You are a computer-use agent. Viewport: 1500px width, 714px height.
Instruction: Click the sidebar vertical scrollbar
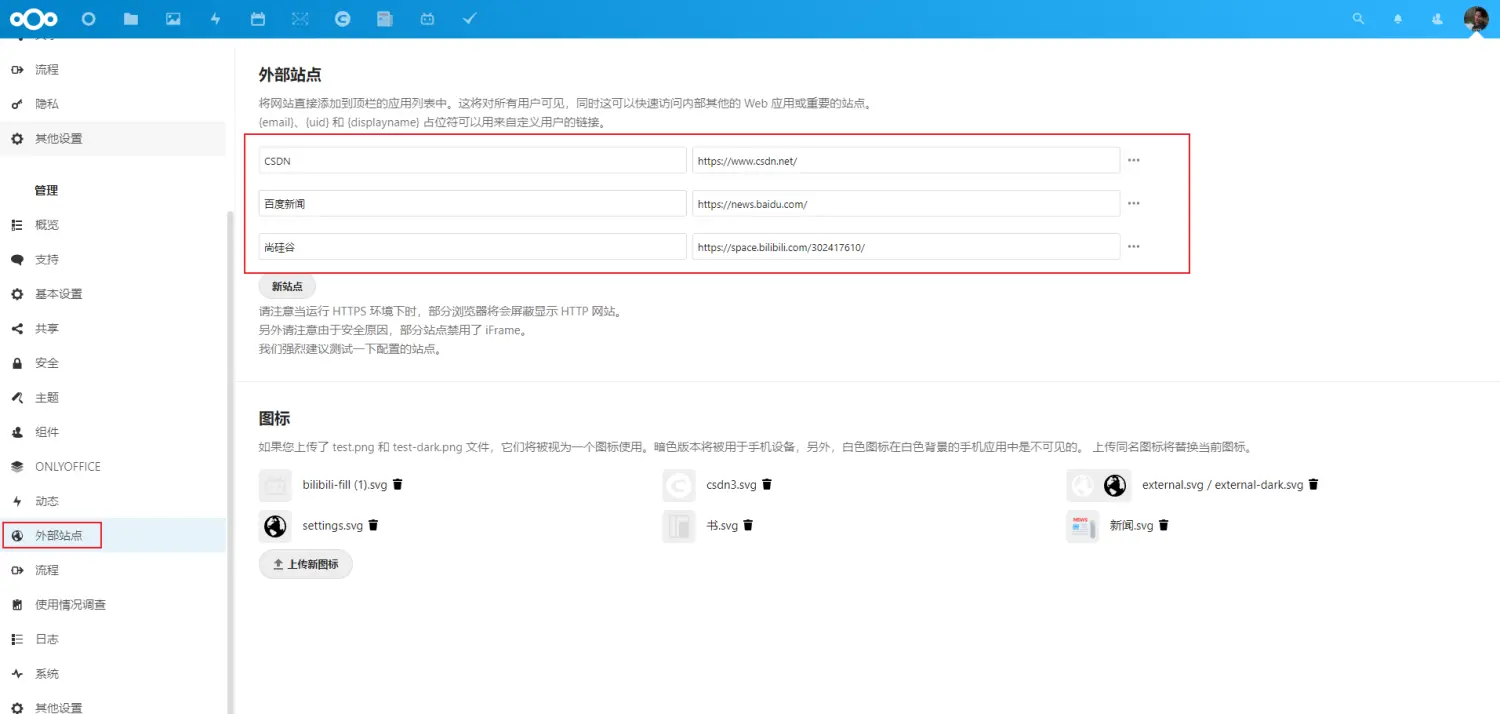pos(230,460)
